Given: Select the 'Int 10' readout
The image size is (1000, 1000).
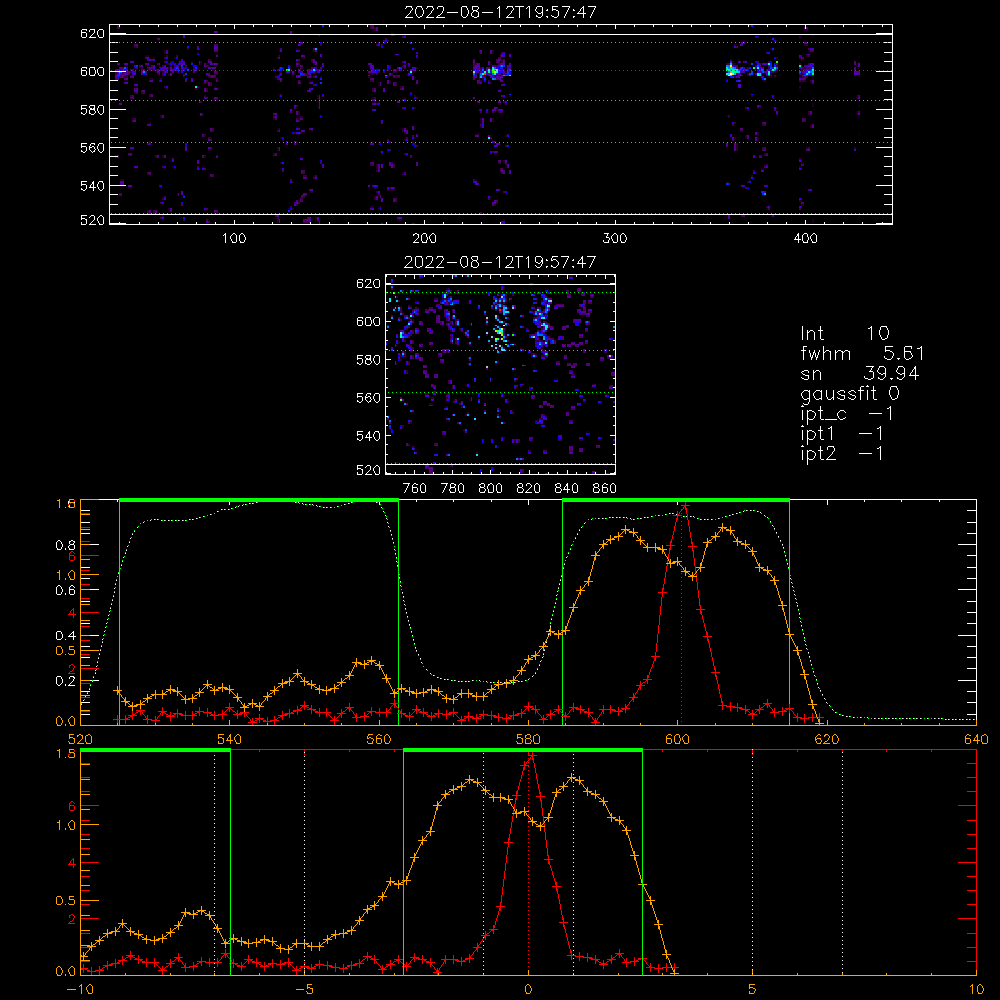Looking at the screenshot, I should tap(845, 333).
